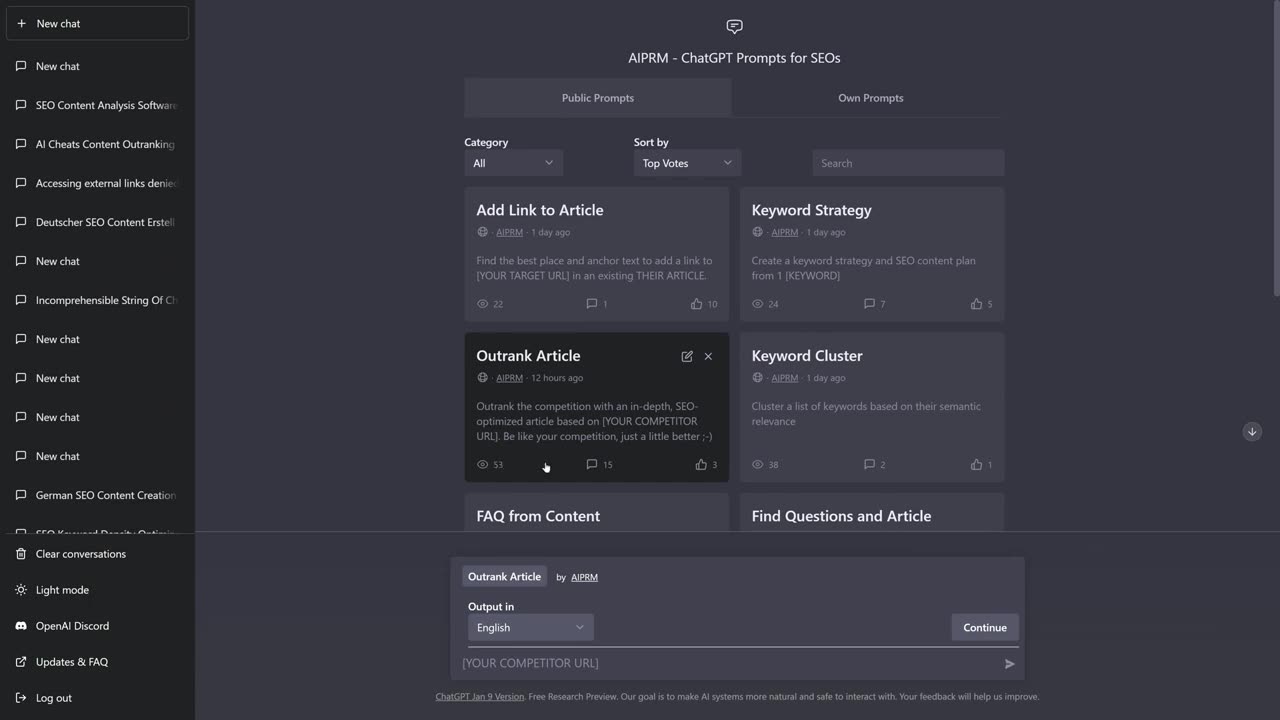The width and height of the screenshot is (1280, 720).
Task: Toggle Light mode in the sidebar
Action: (x=97, y=590)
